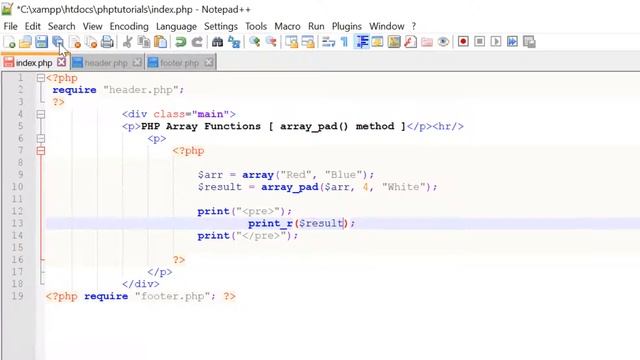
Task: Open the Define Your Language icon
Action: pos(378,42)
